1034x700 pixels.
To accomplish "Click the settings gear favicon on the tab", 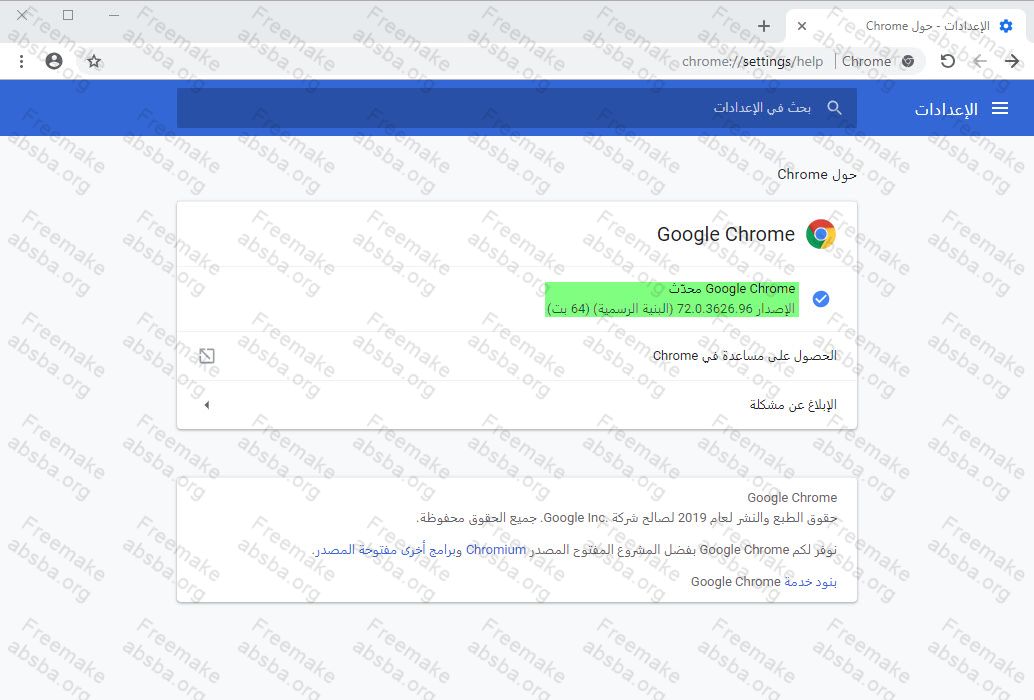I will [1006, 26].
